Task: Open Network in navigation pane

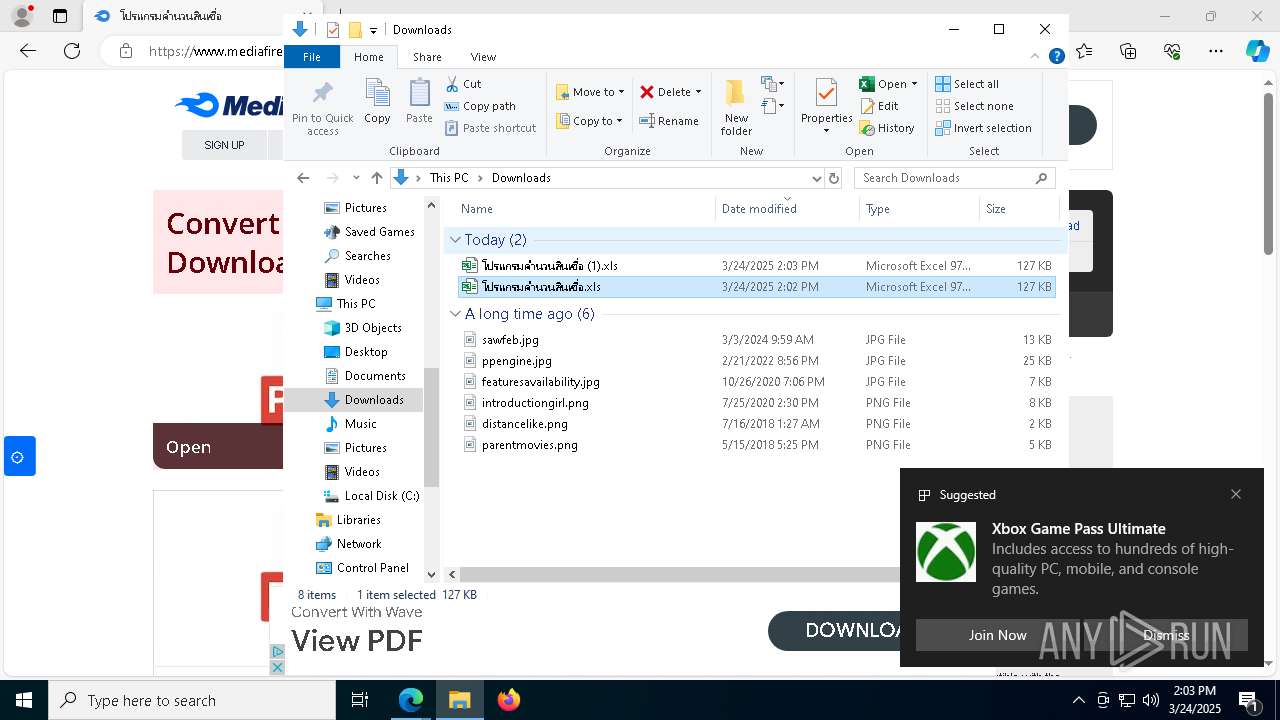Action: pos(349,544)
